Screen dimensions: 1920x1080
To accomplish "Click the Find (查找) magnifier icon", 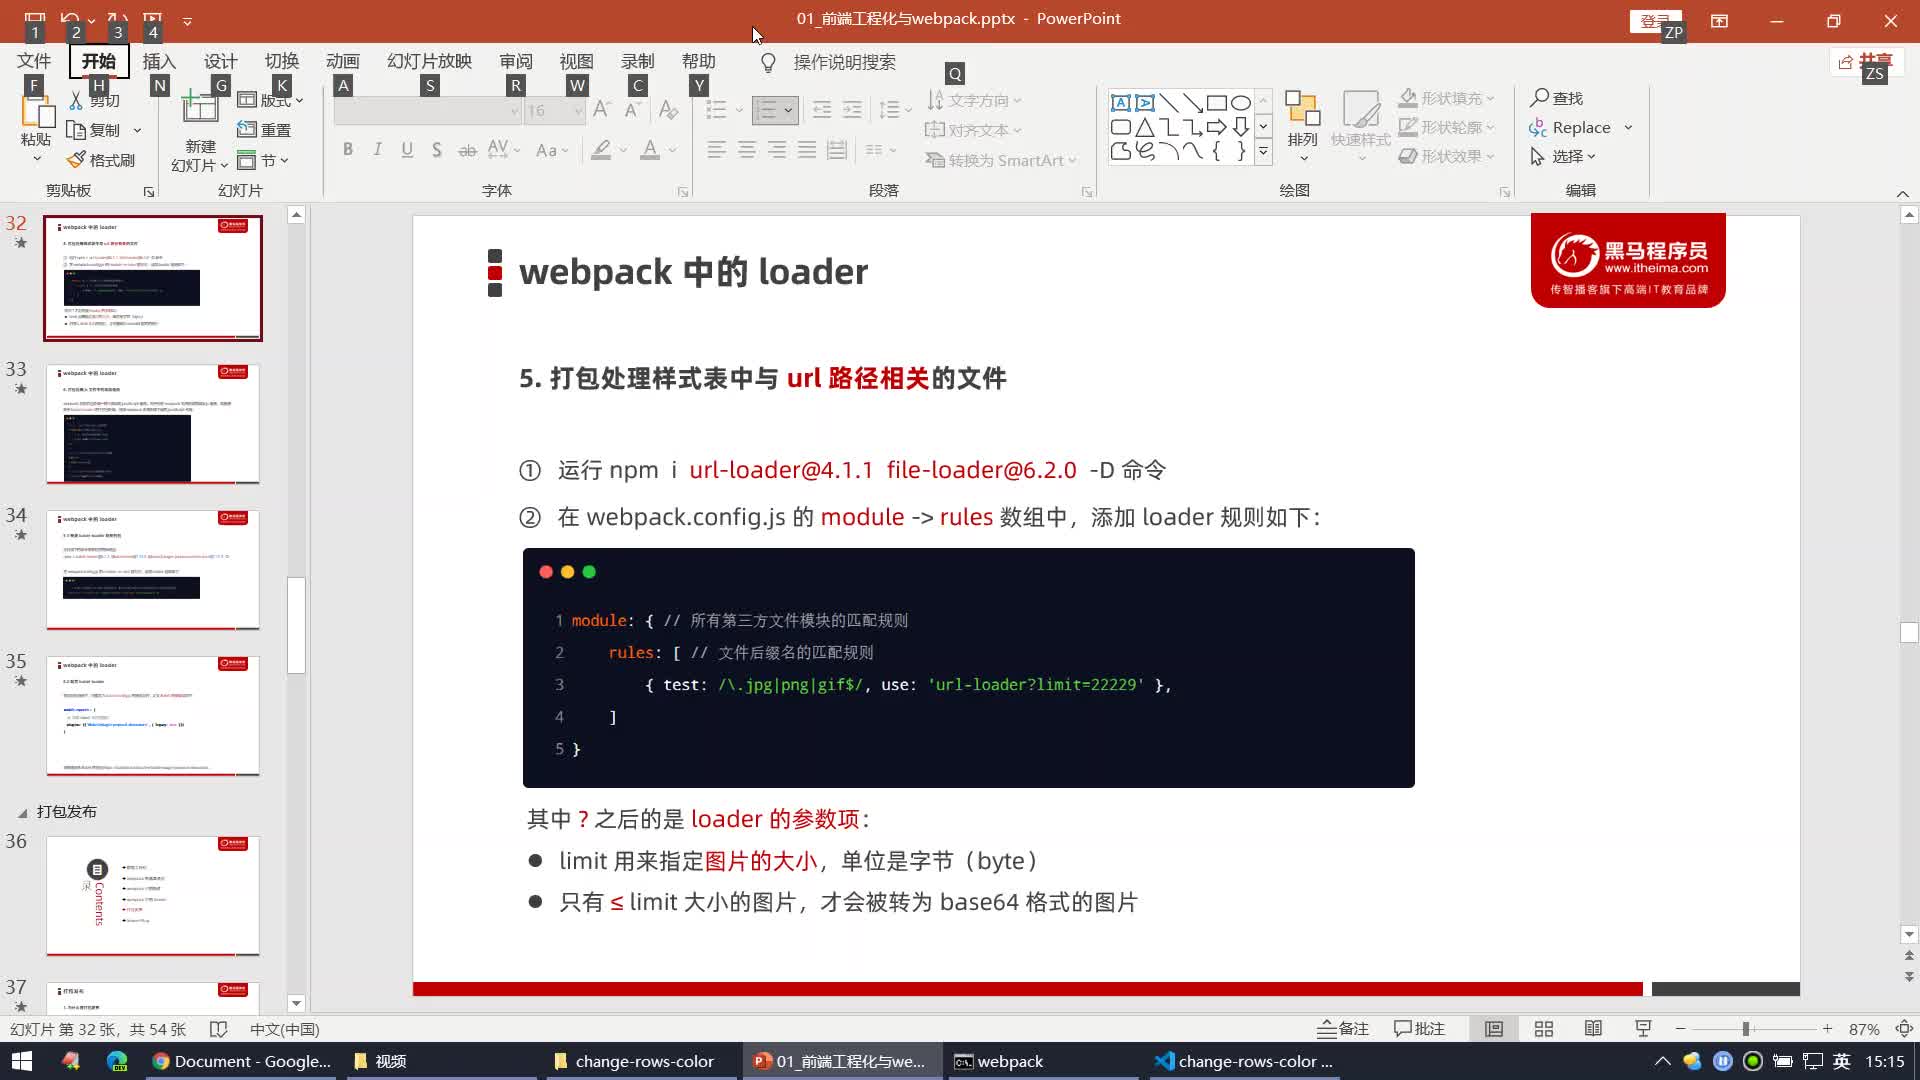I will 1540,98.
